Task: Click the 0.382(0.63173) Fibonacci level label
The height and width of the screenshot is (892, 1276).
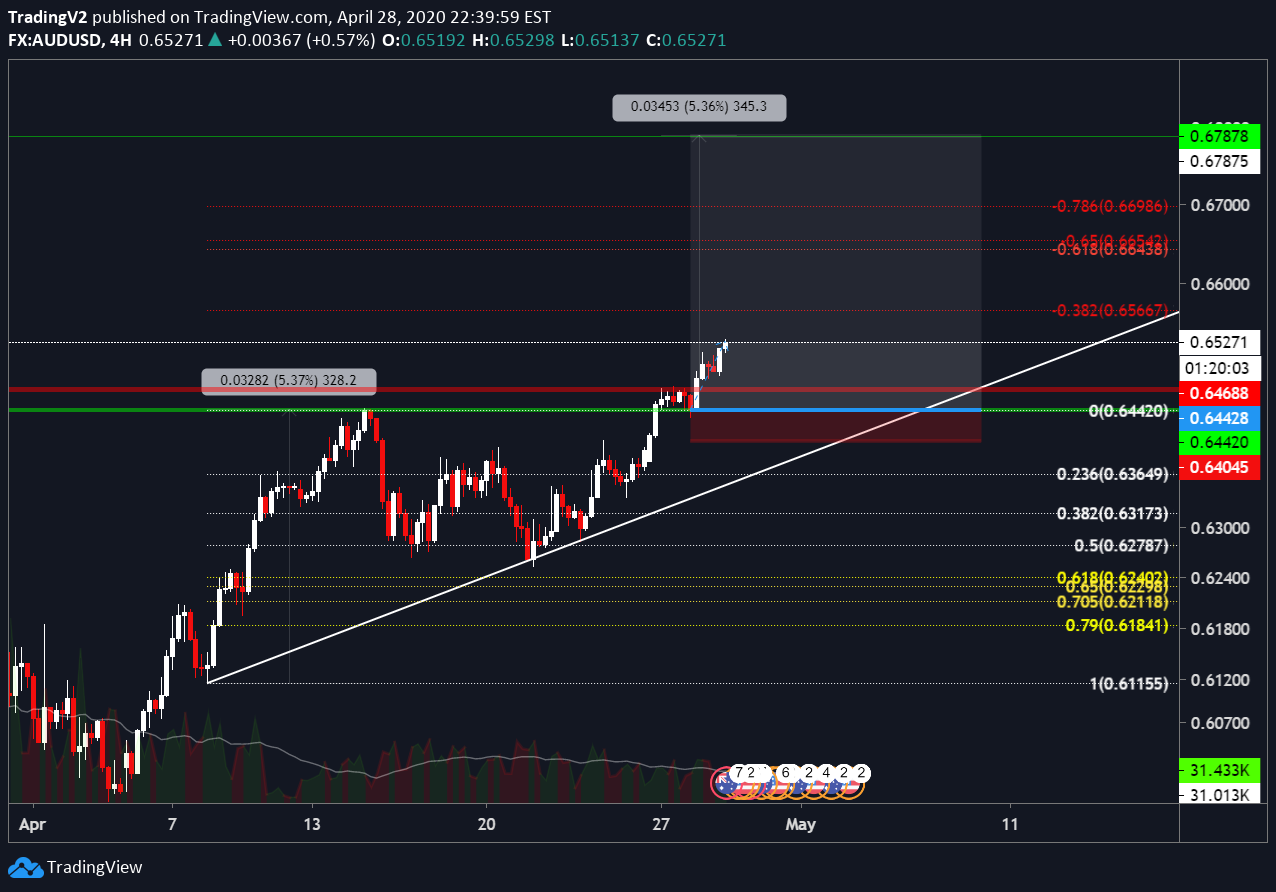Action: click(x=1112, y=513)
